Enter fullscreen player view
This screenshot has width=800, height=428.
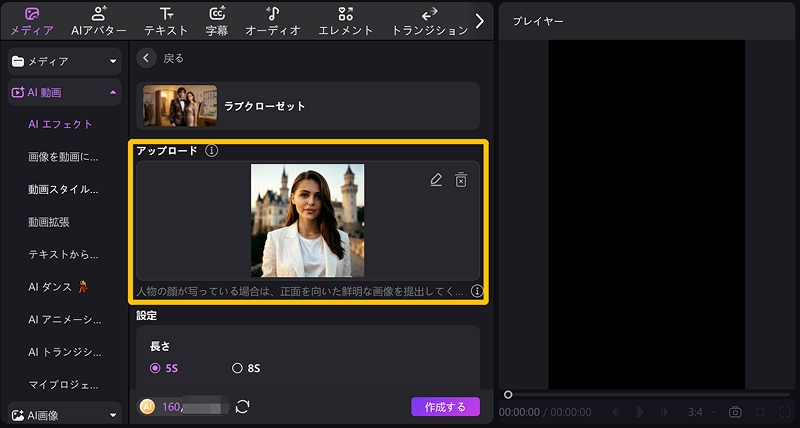click(x=785, y=412)
